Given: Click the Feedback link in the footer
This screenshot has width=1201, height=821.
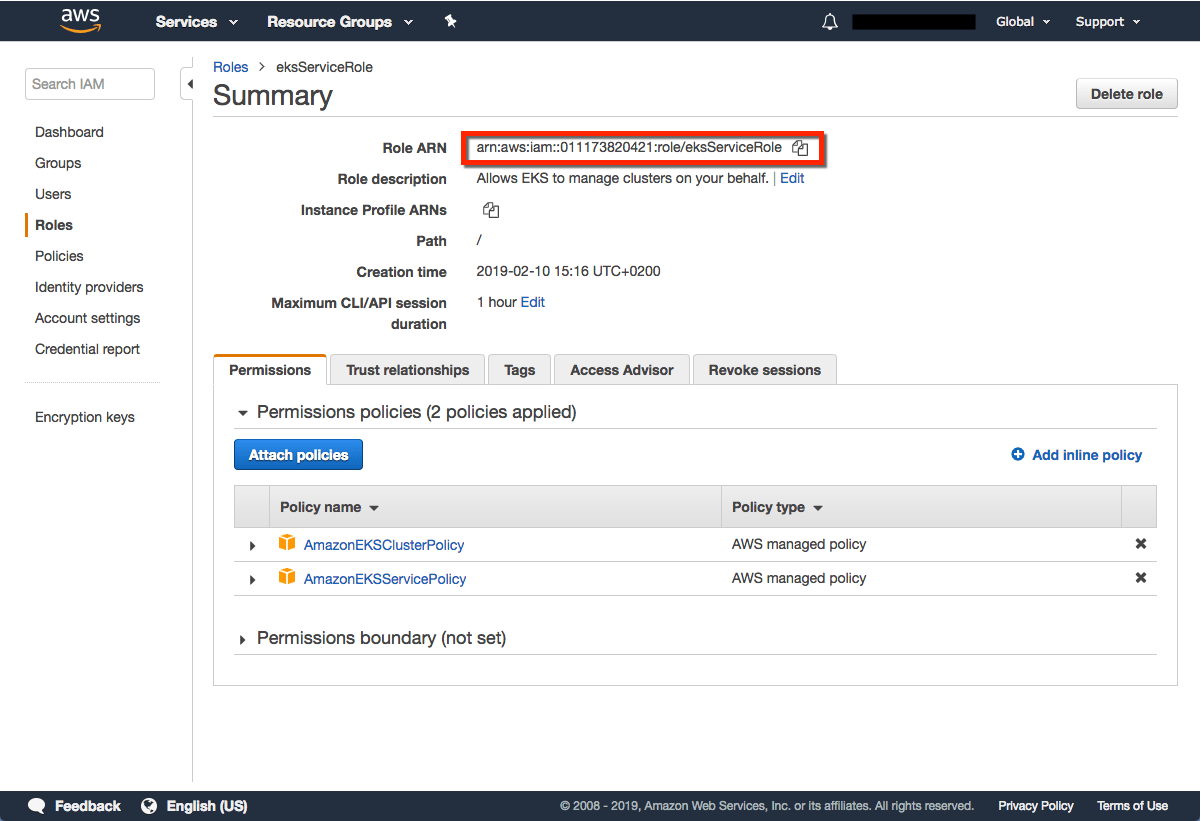Looking at the screenshot, I should pyautogui.click(x=88, y=806).
